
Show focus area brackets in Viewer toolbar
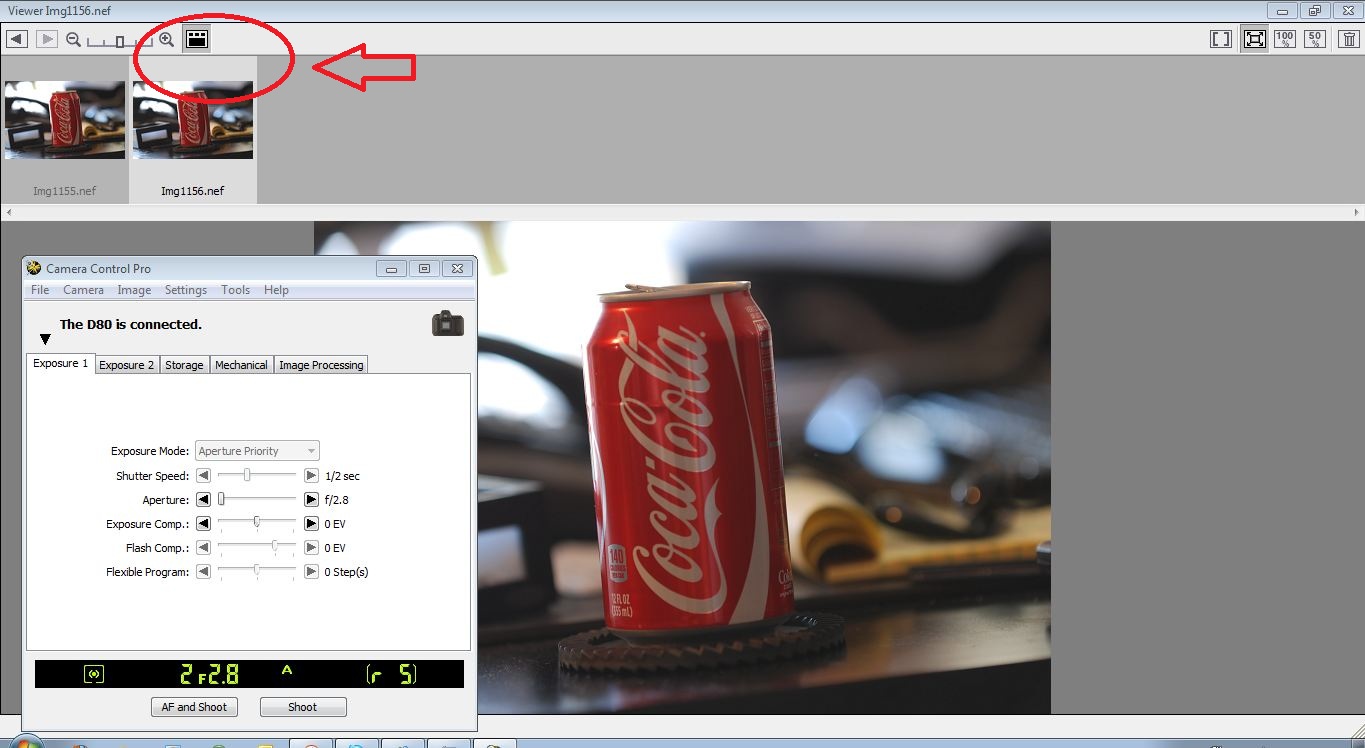point(1221,39)
